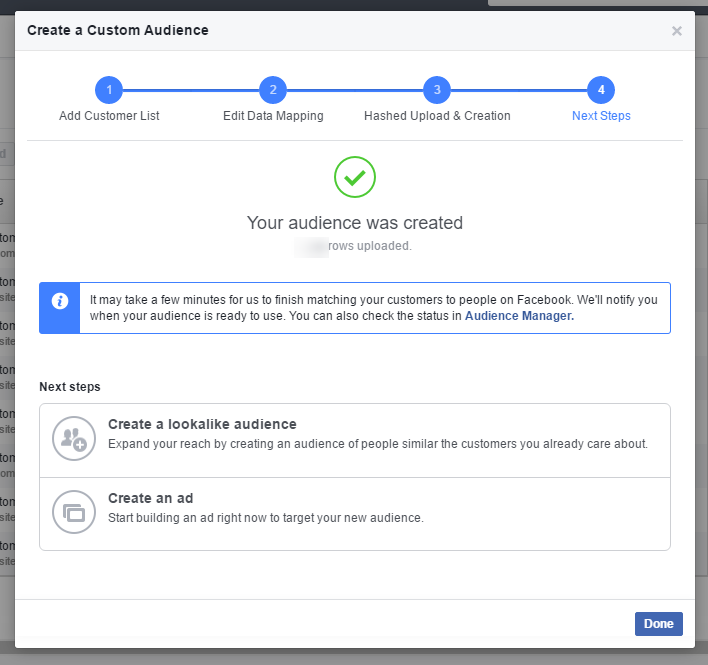Click the step 1 circle in progress bar

109,91
